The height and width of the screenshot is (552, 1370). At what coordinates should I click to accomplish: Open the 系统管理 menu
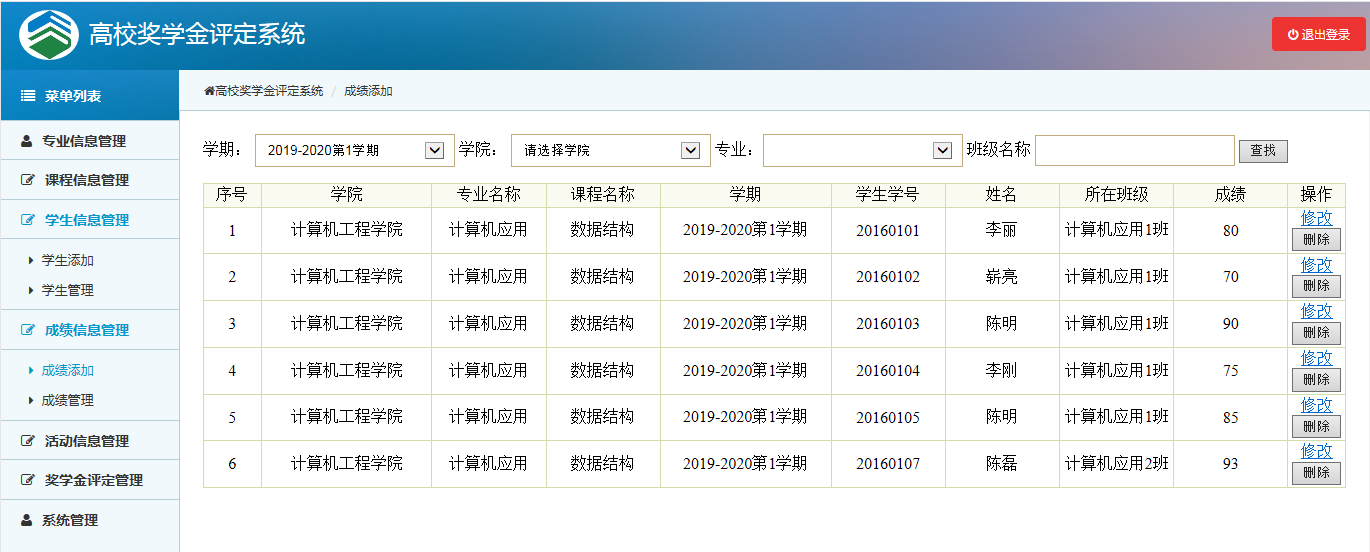click(90, 520)
